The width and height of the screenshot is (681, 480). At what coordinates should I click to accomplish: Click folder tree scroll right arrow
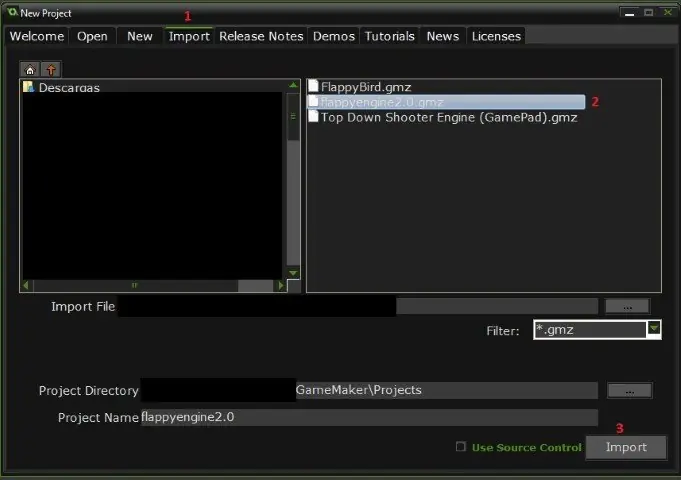click(281, 285)
